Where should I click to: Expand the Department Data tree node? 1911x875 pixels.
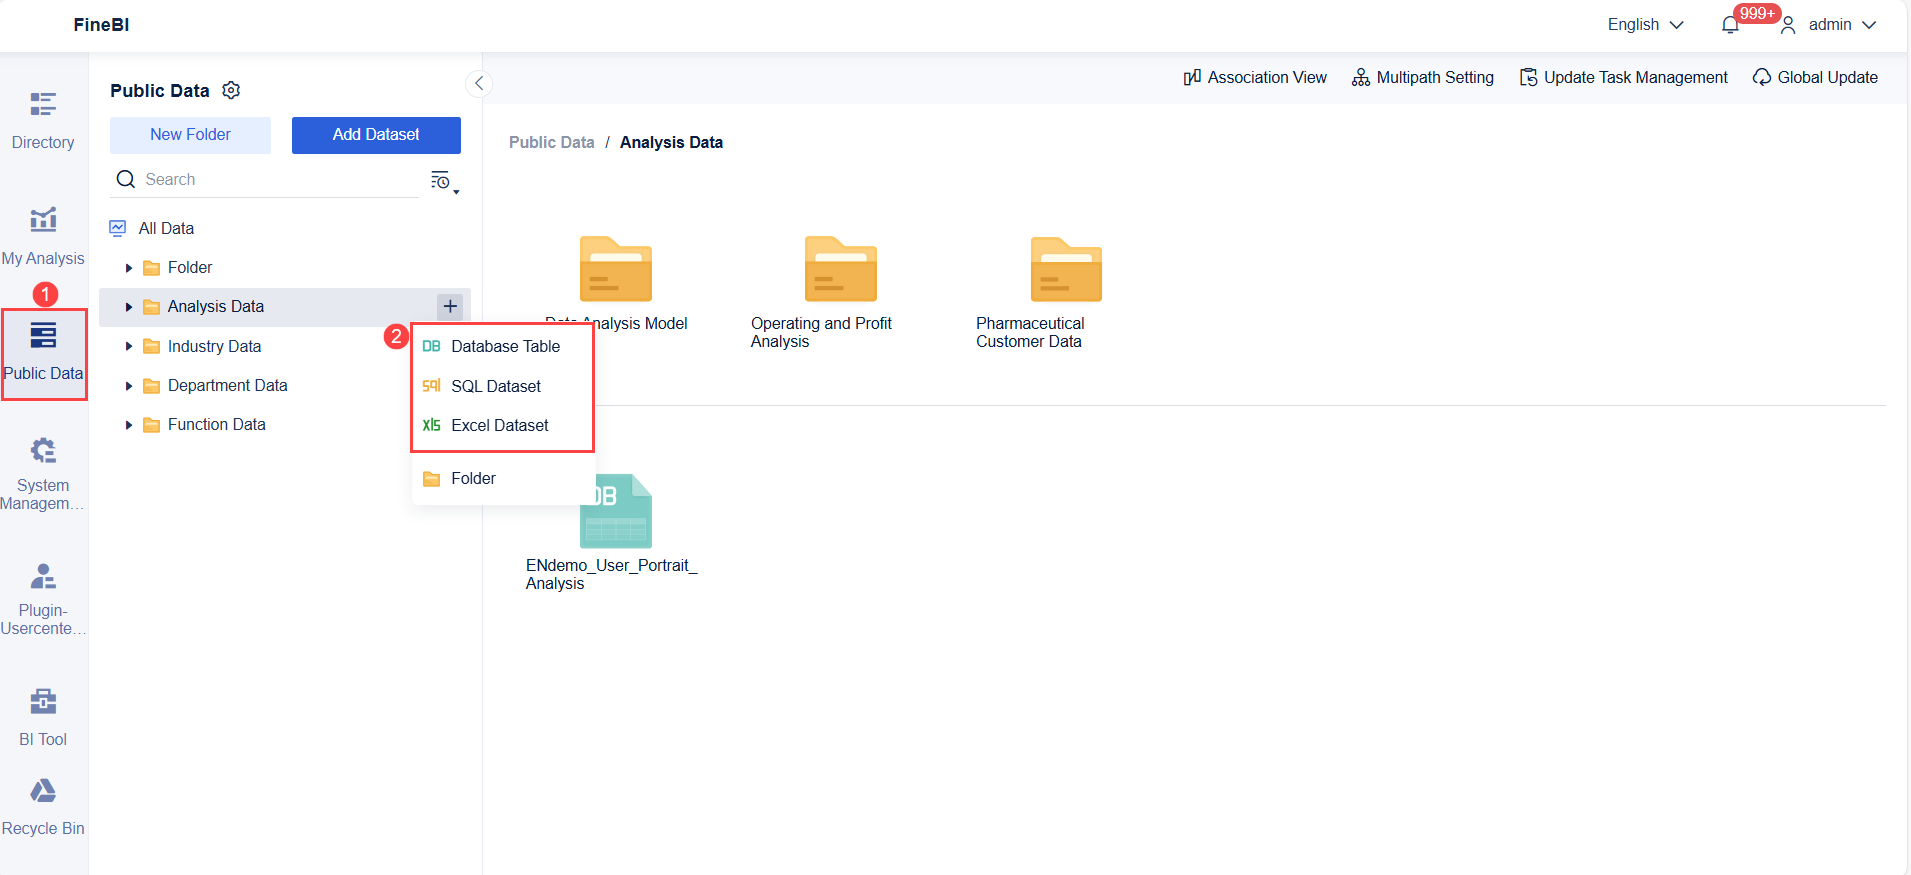(x=129, y=386)
